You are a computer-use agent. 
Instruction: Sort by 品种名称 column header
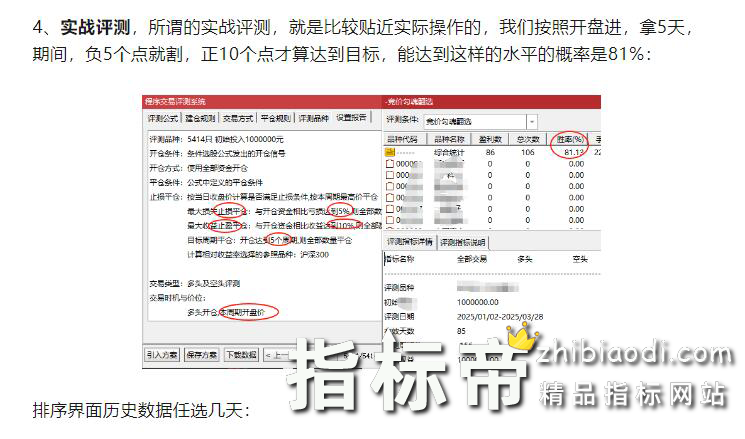[449, 139]
